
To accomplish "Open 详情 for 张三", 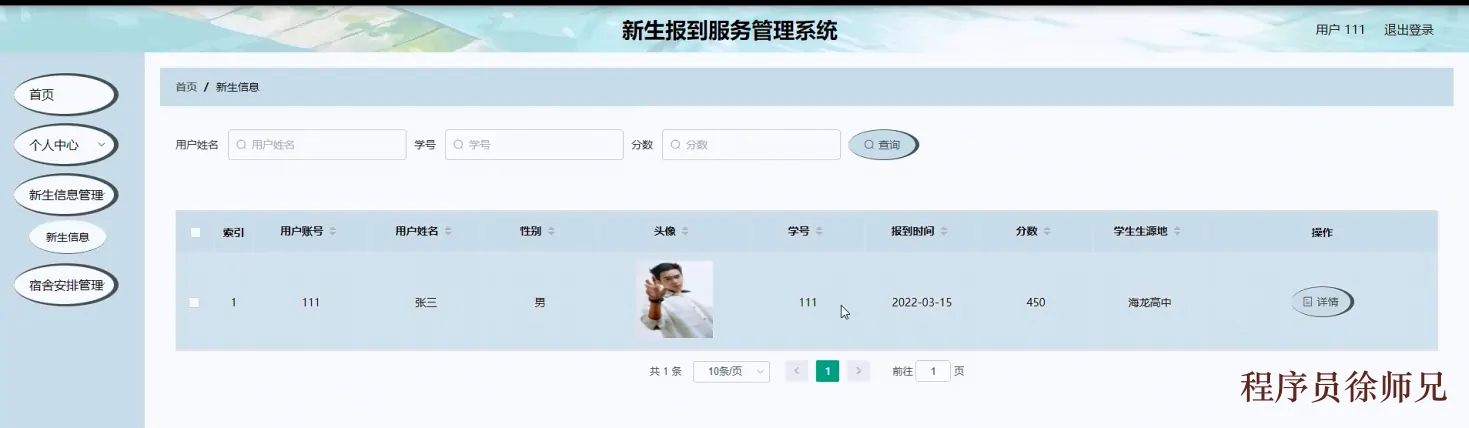I will click(x=1322, y=301).
